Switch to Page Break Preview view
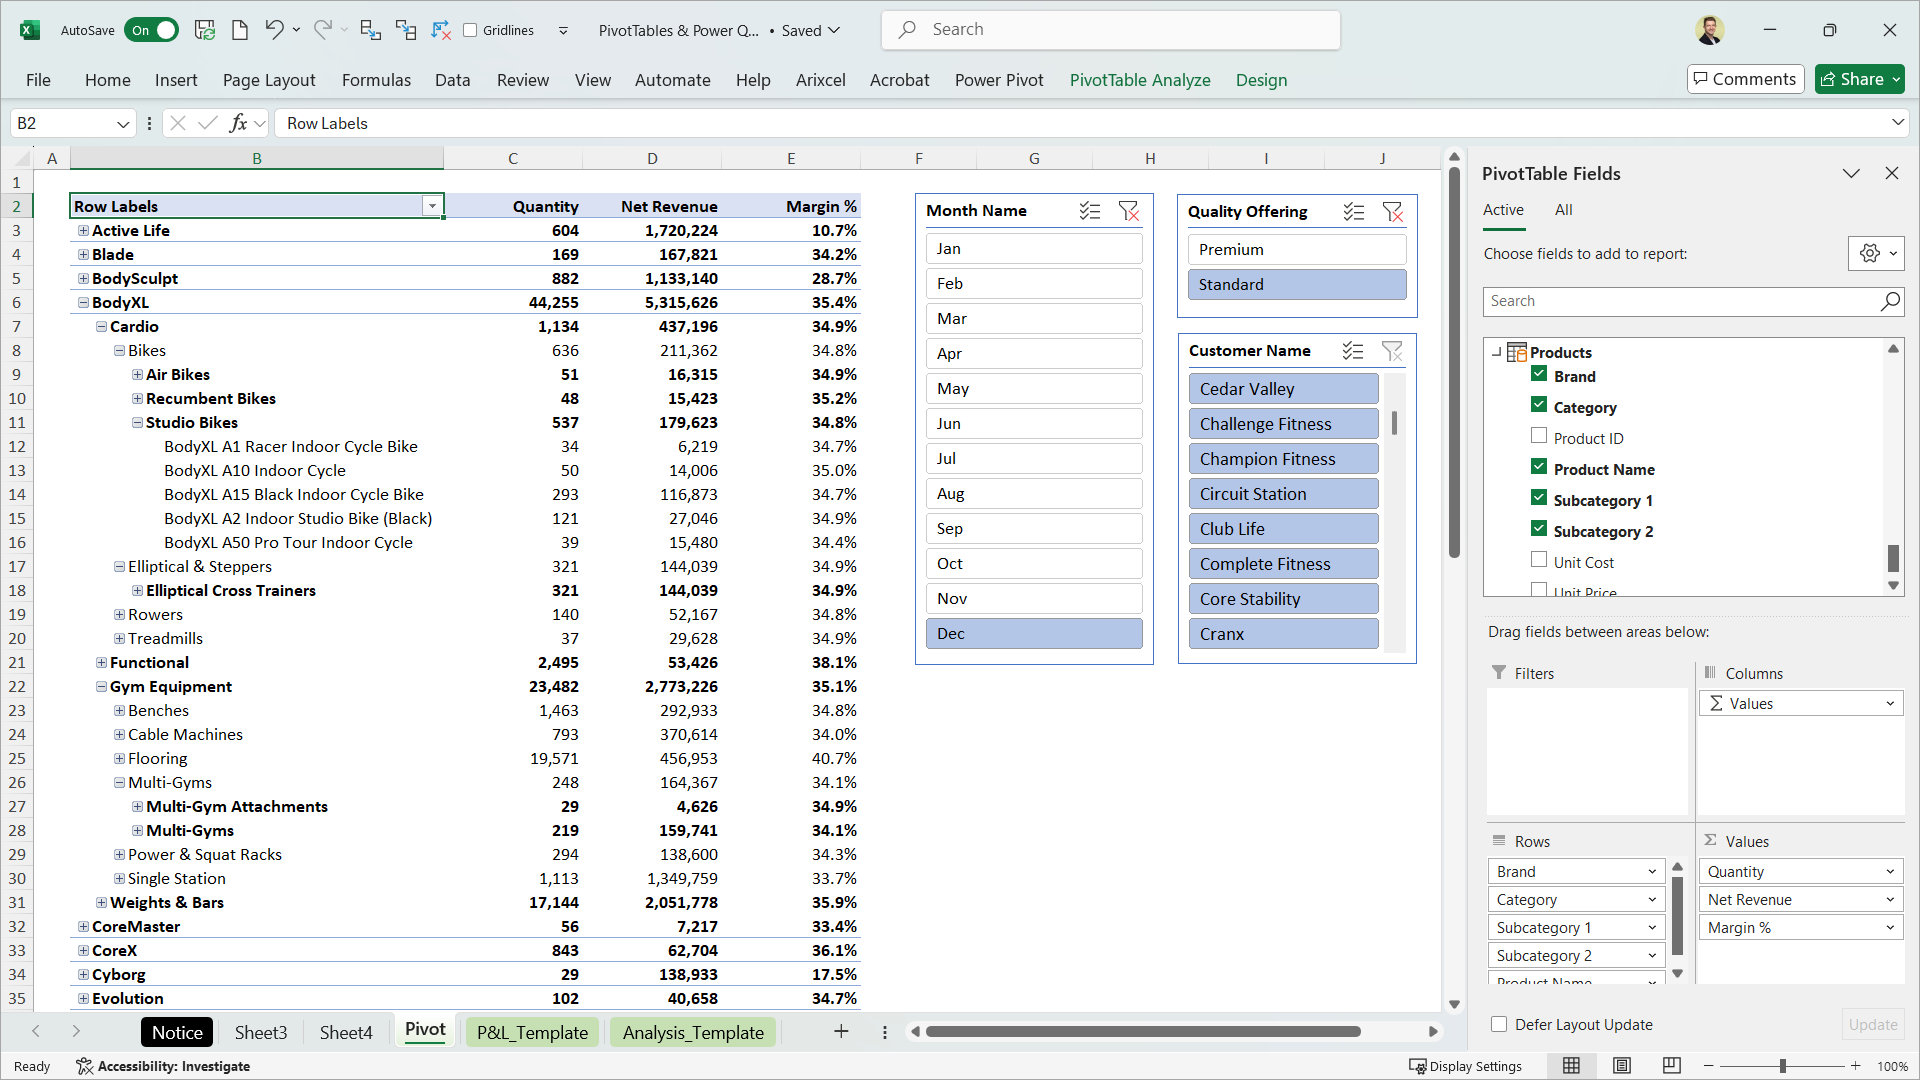This screenshot has height=1080, width=1920. pyautogui.click(x=1671, y=1066)
